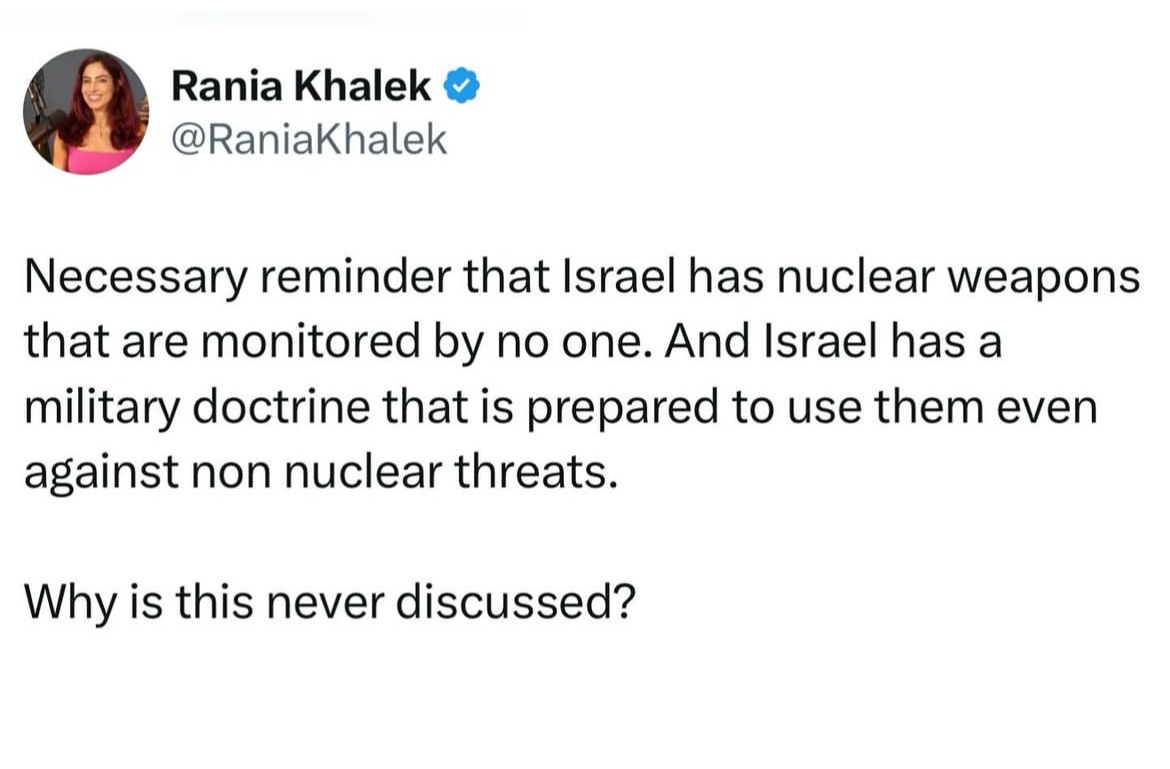Click the blue verified checkmark badge

[462, 85]
